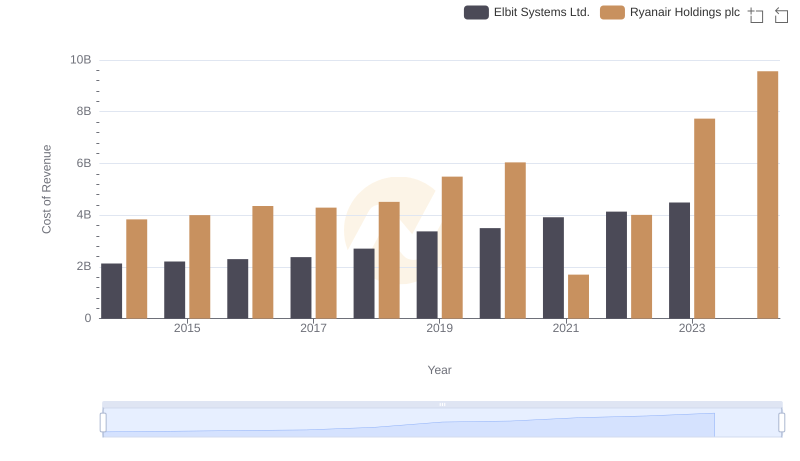Image resolution: width=800 pixels, height=461 pixels.
Task: Click the Elbit bar for 2015
Action: coord(174,290)
